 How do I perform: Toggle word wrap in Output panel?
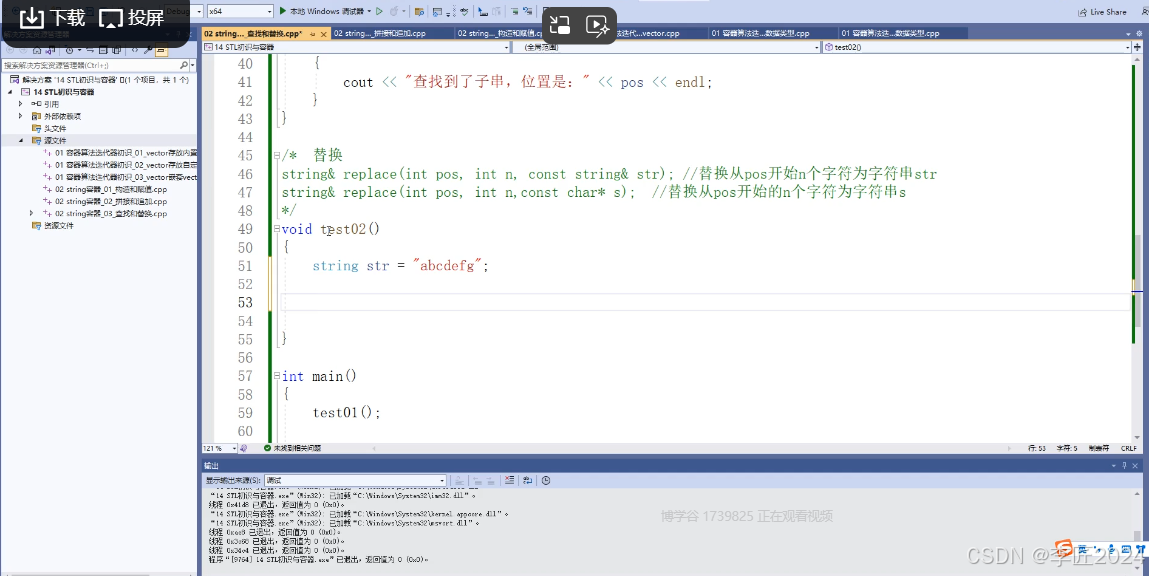527,481
